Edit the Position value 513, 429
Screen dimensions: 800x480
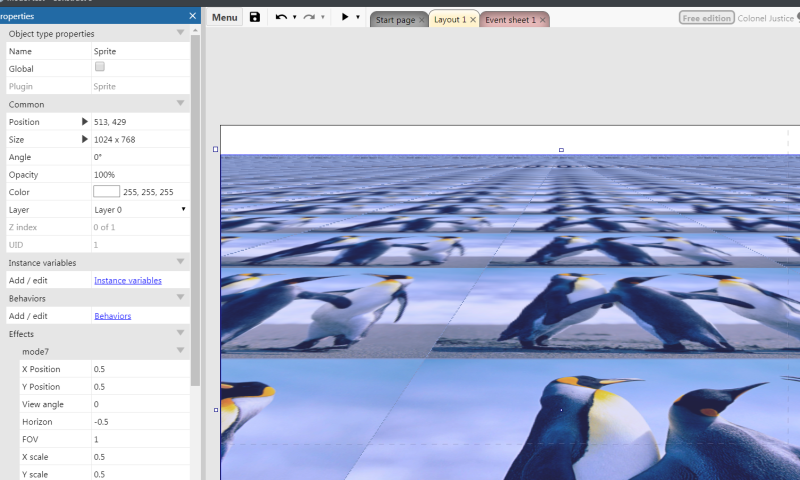(x=140, y=122)
